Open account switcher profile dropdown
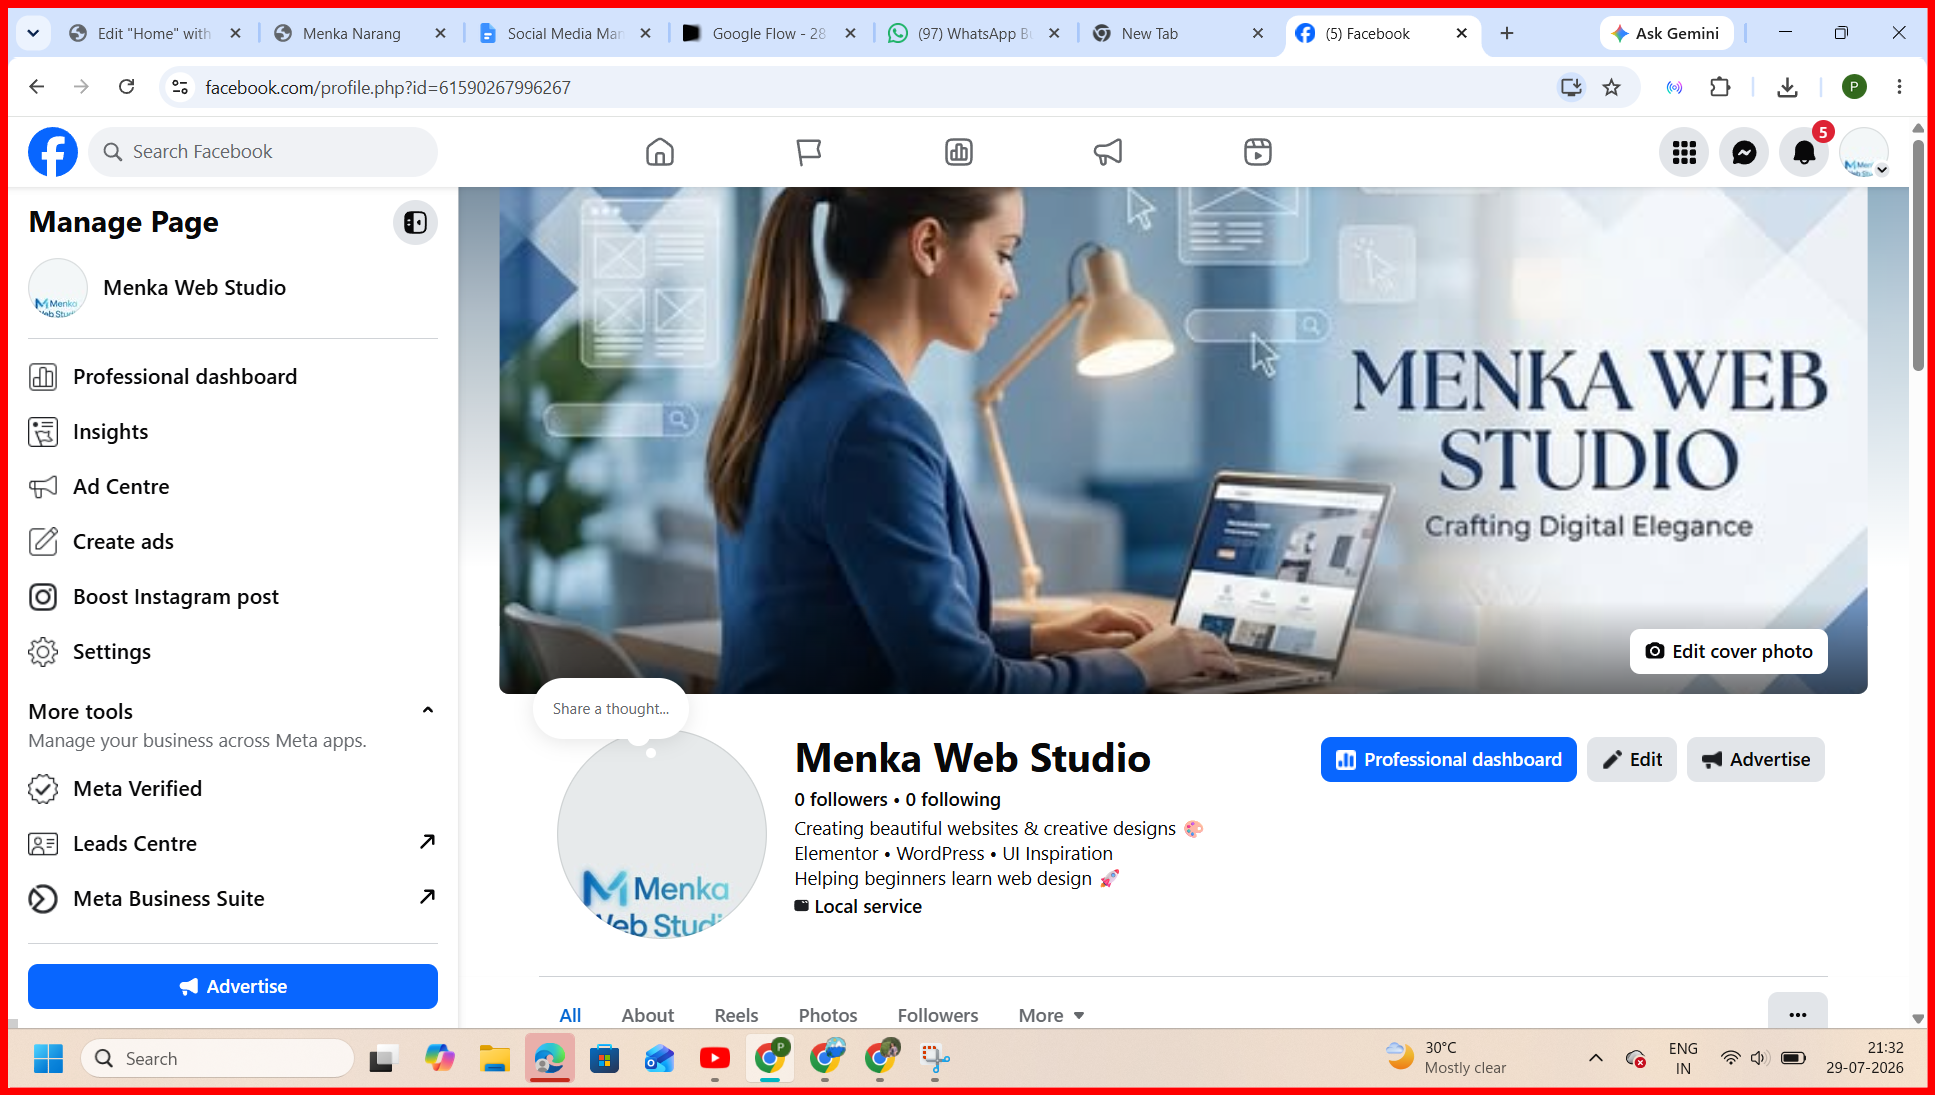Viewport: 1935px width, 1095px height. coord(1864,152)
